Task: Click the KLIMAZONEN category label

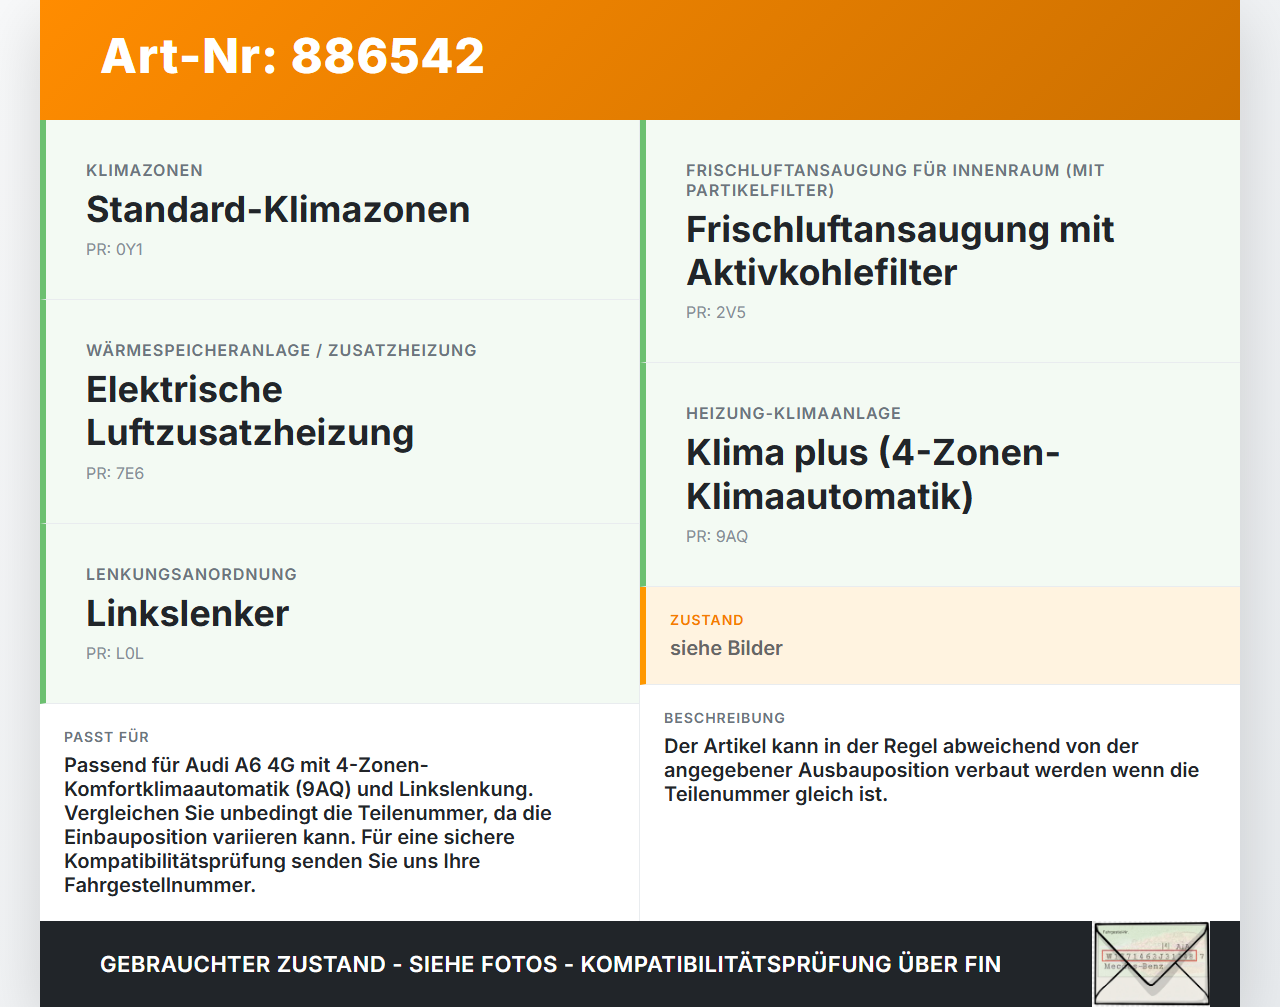Action: click(145, 170)
